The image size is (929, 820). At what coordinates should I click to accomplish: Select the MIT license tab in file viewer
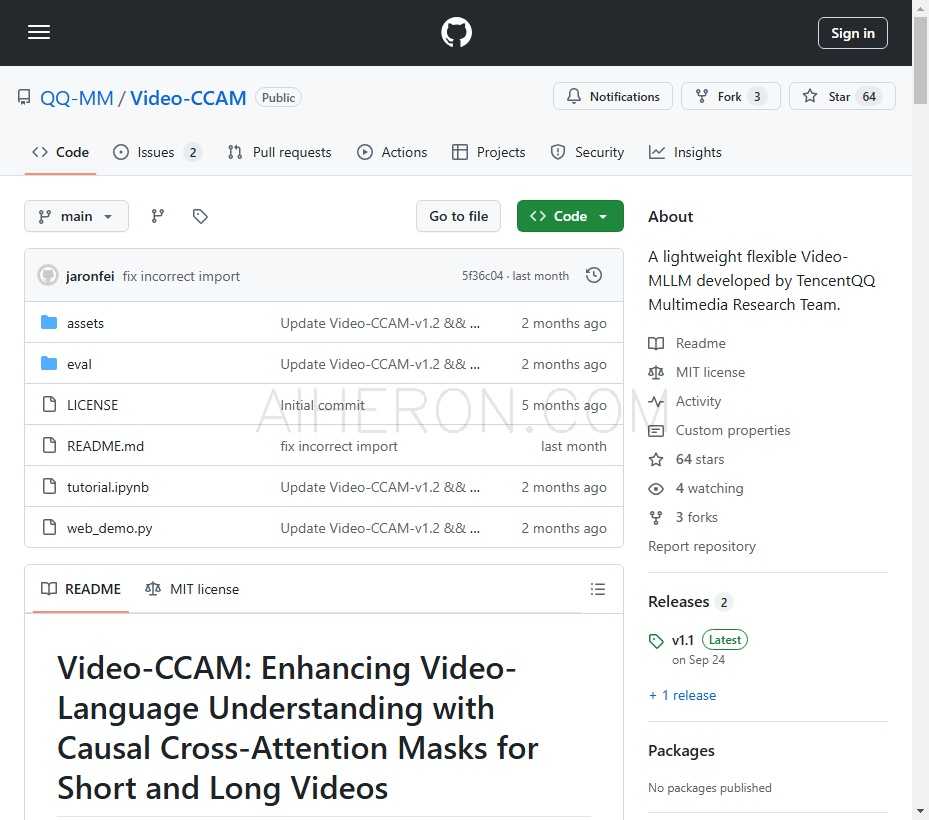[192, 589]
